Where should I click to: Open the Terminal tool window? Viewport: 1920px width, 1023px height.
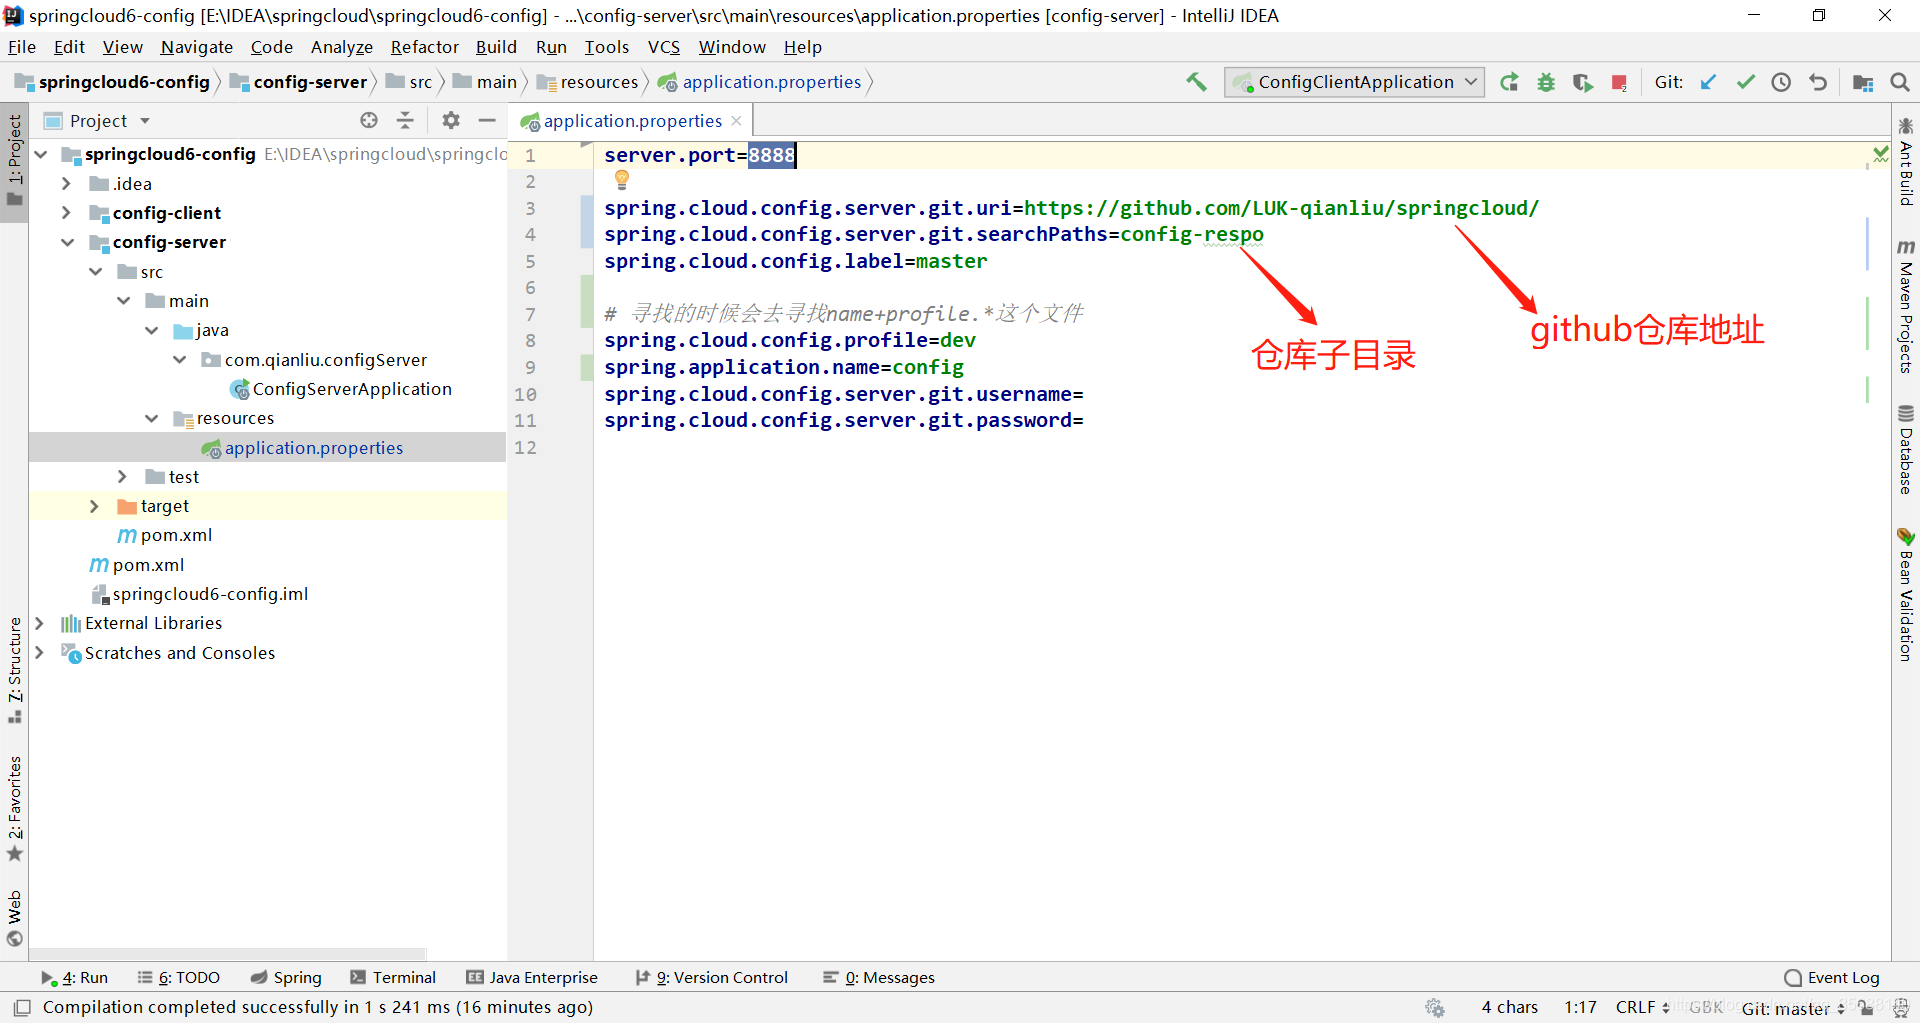pos(393,978)
